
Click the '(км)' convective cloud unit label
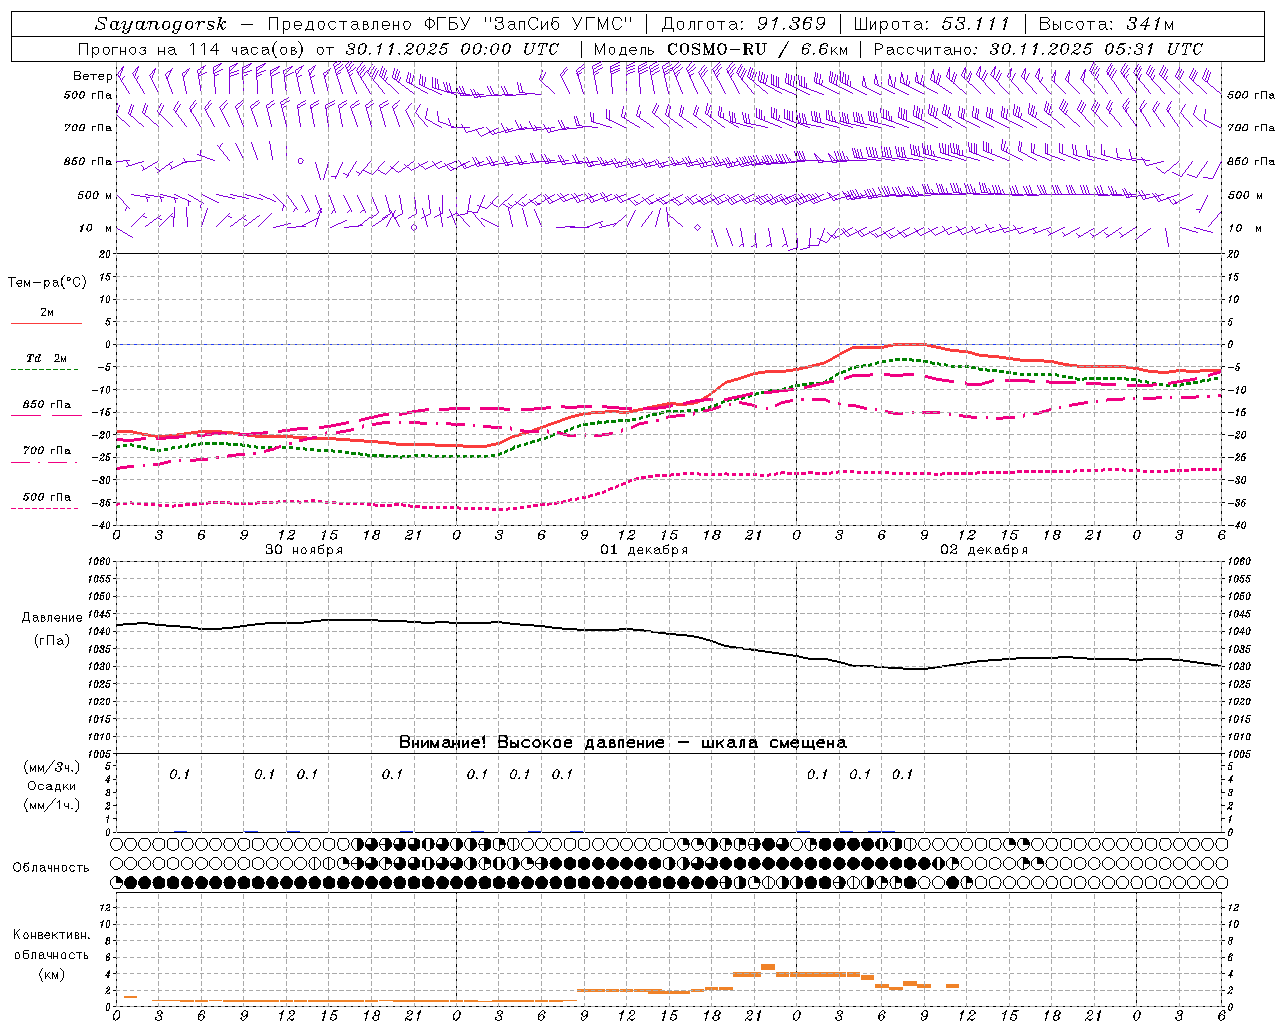(x=52, y=974)
